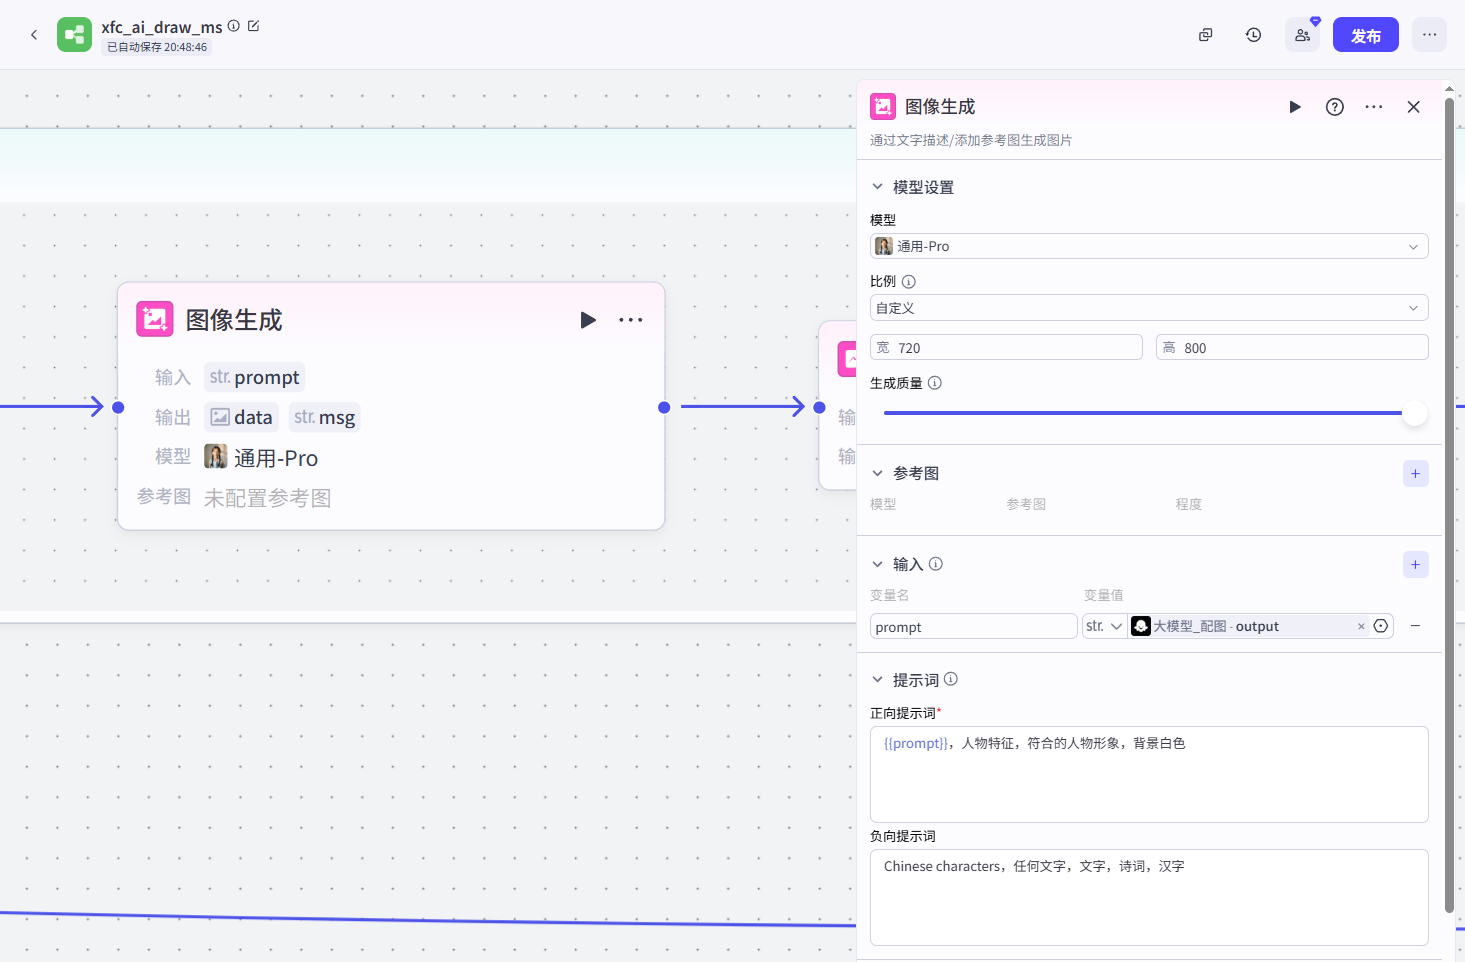Open more options on the canvas node
This screenshot has height=962, width=1465.
[631, 320]
